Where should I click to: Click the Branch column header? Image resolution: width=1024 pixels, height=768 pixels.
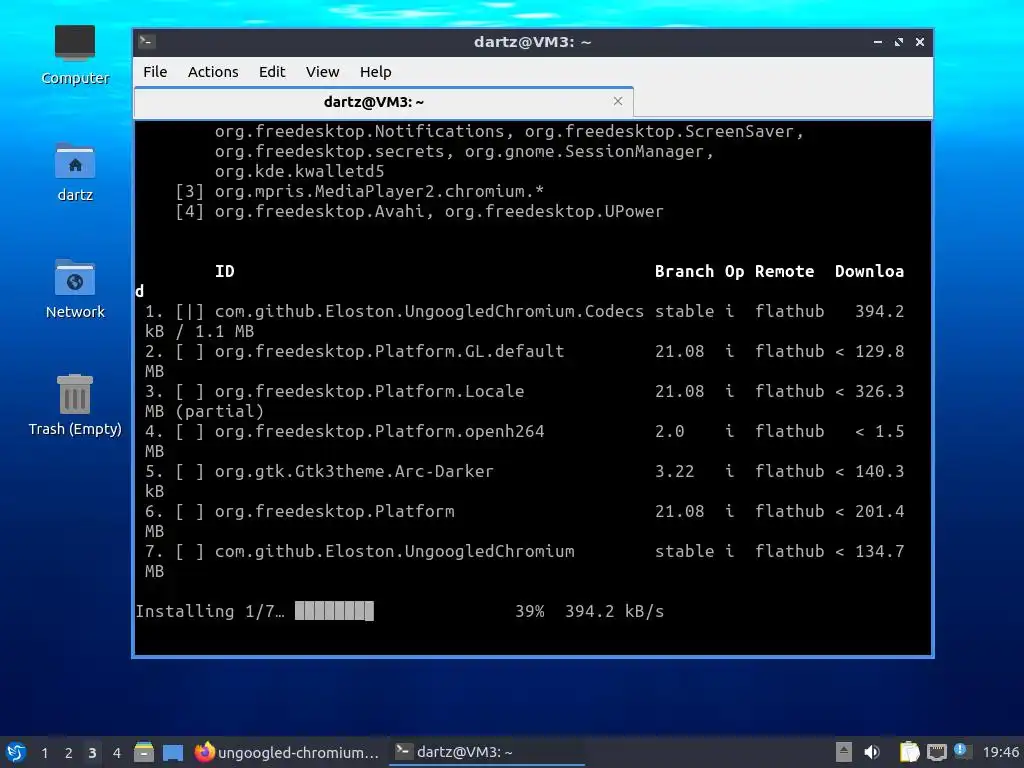tap(684, 272)
